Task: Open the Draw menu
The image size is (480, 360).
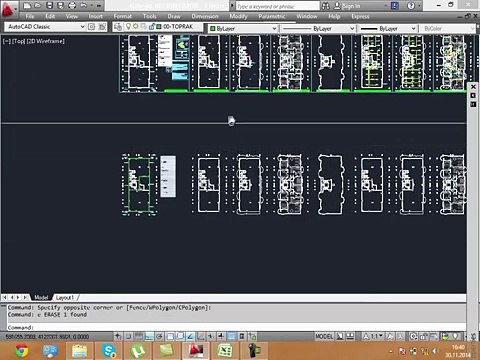Action: (174, 16)
